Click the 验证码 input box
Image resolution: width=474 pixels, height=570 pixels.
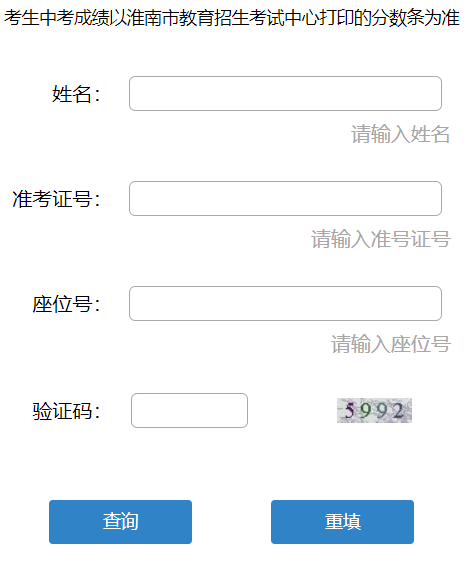coord(189,410)
